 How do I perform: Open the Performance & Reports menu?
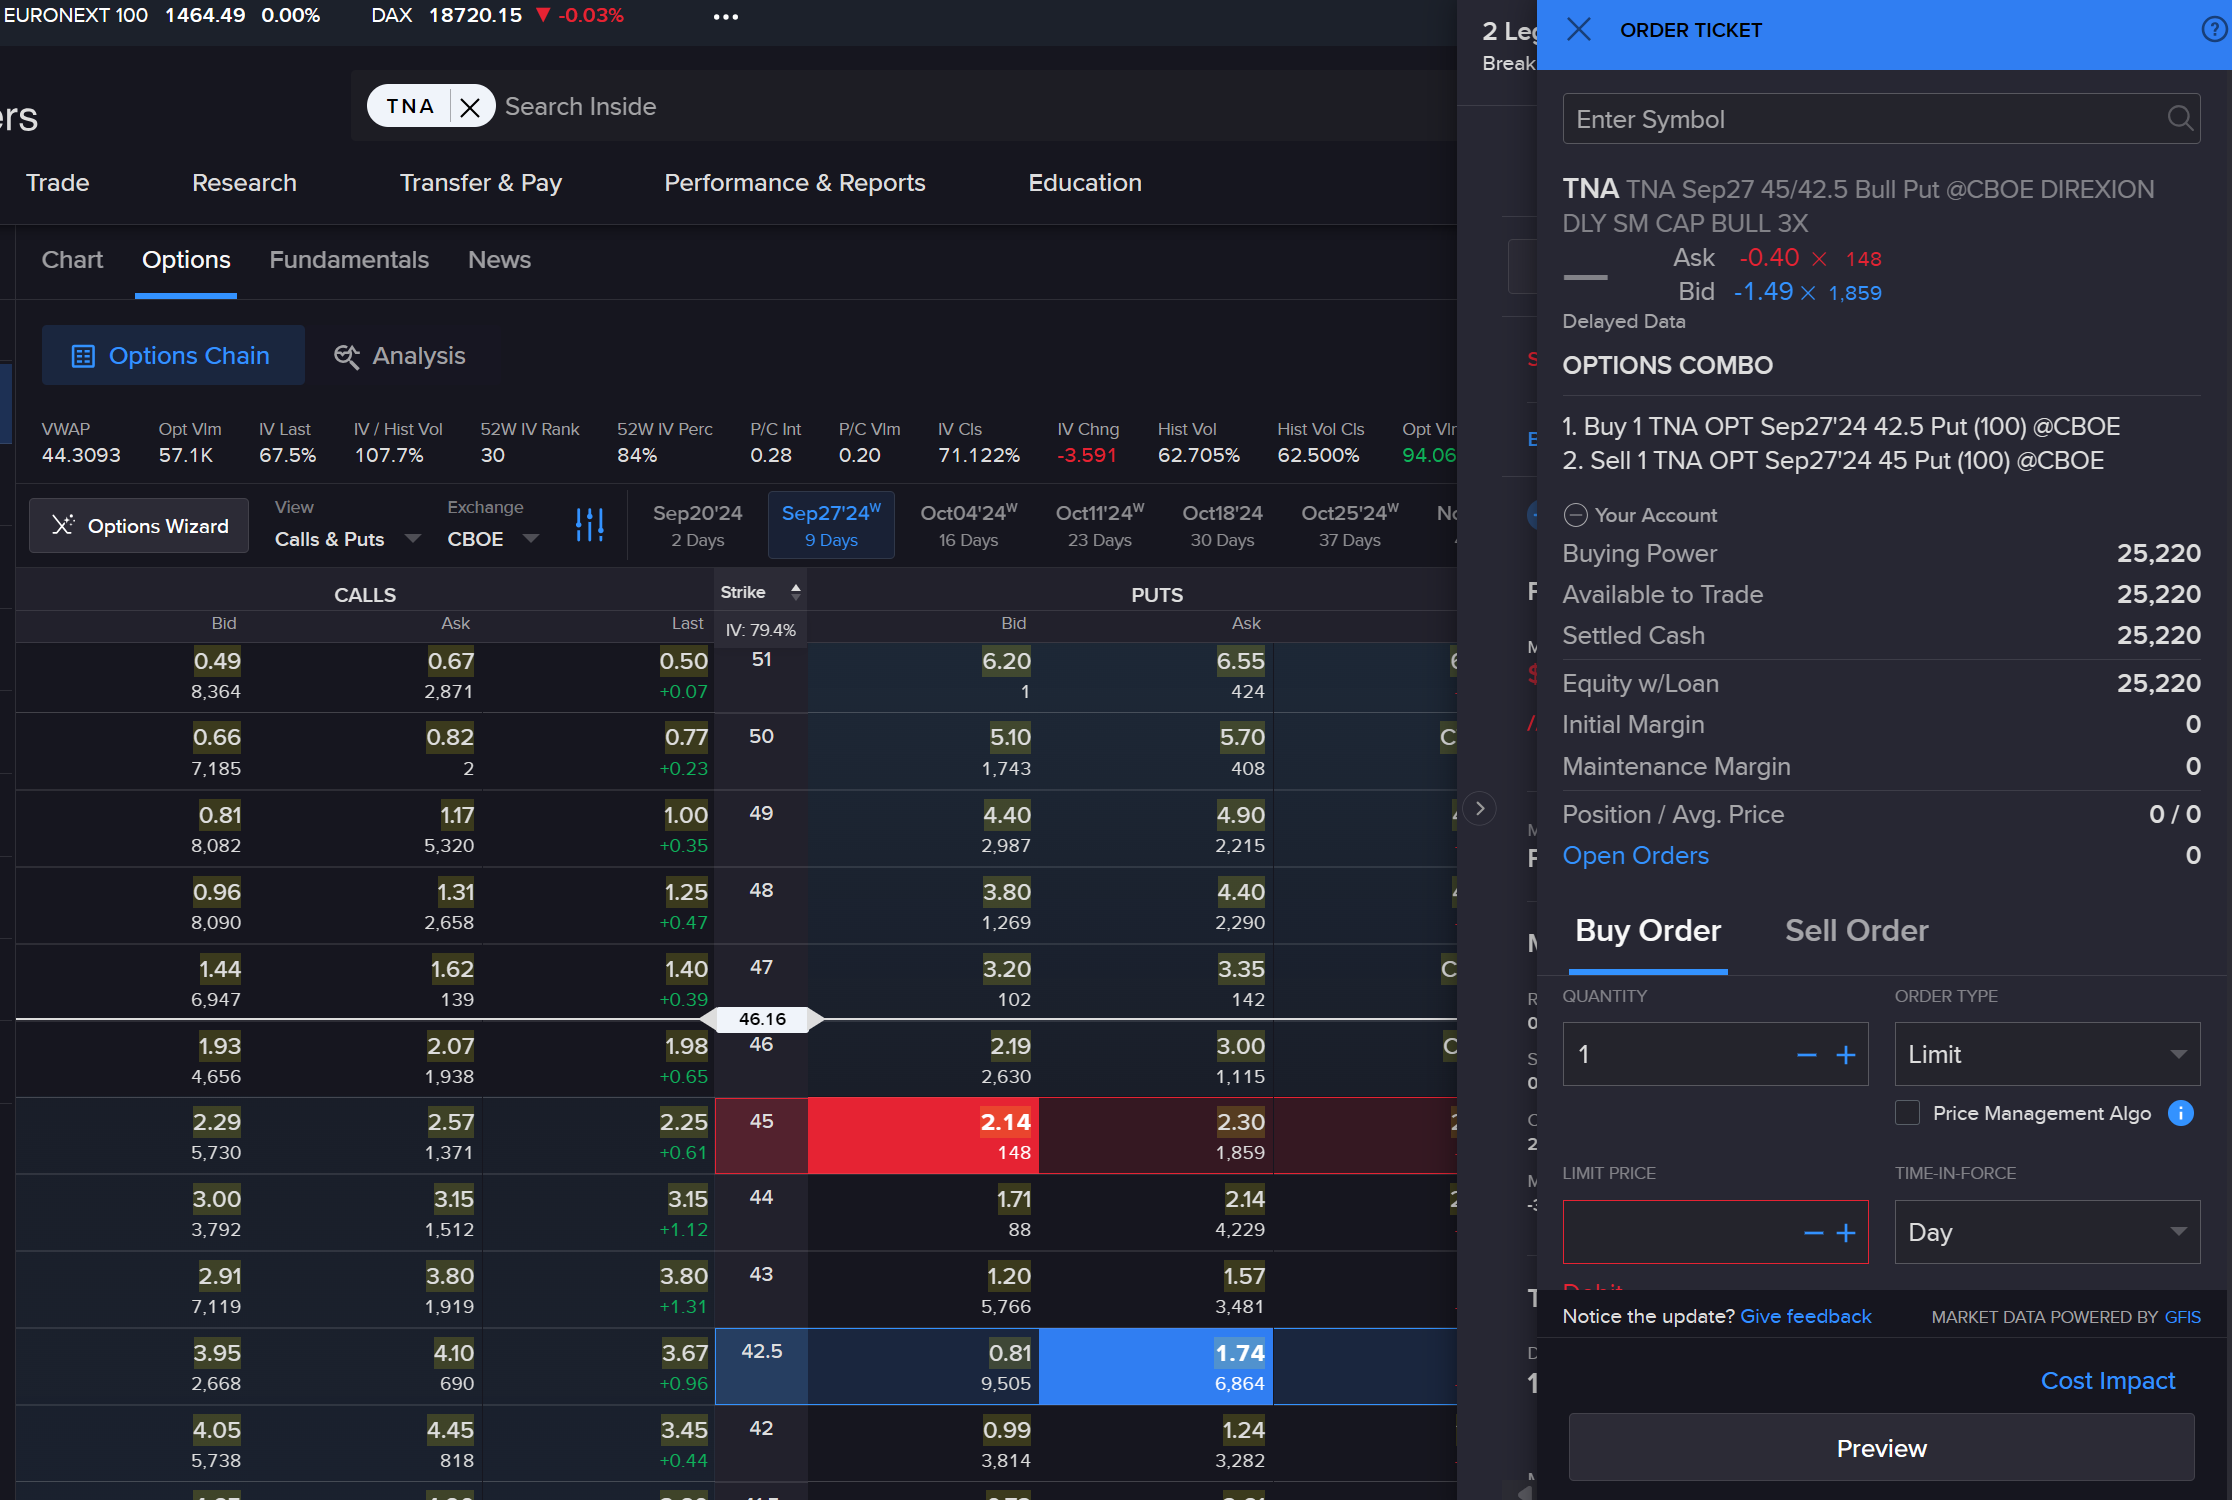pyautogui.click(x=795, y=183)
